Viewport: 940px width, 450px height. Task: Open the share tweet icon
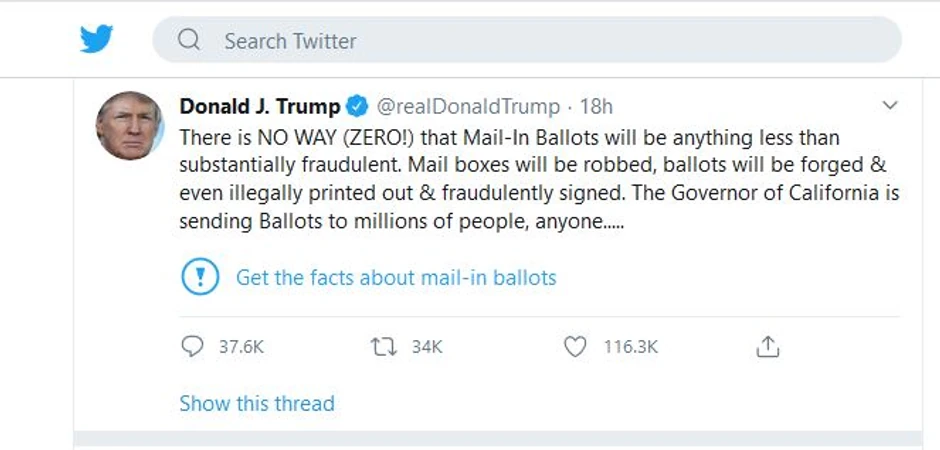coord(767,346)
